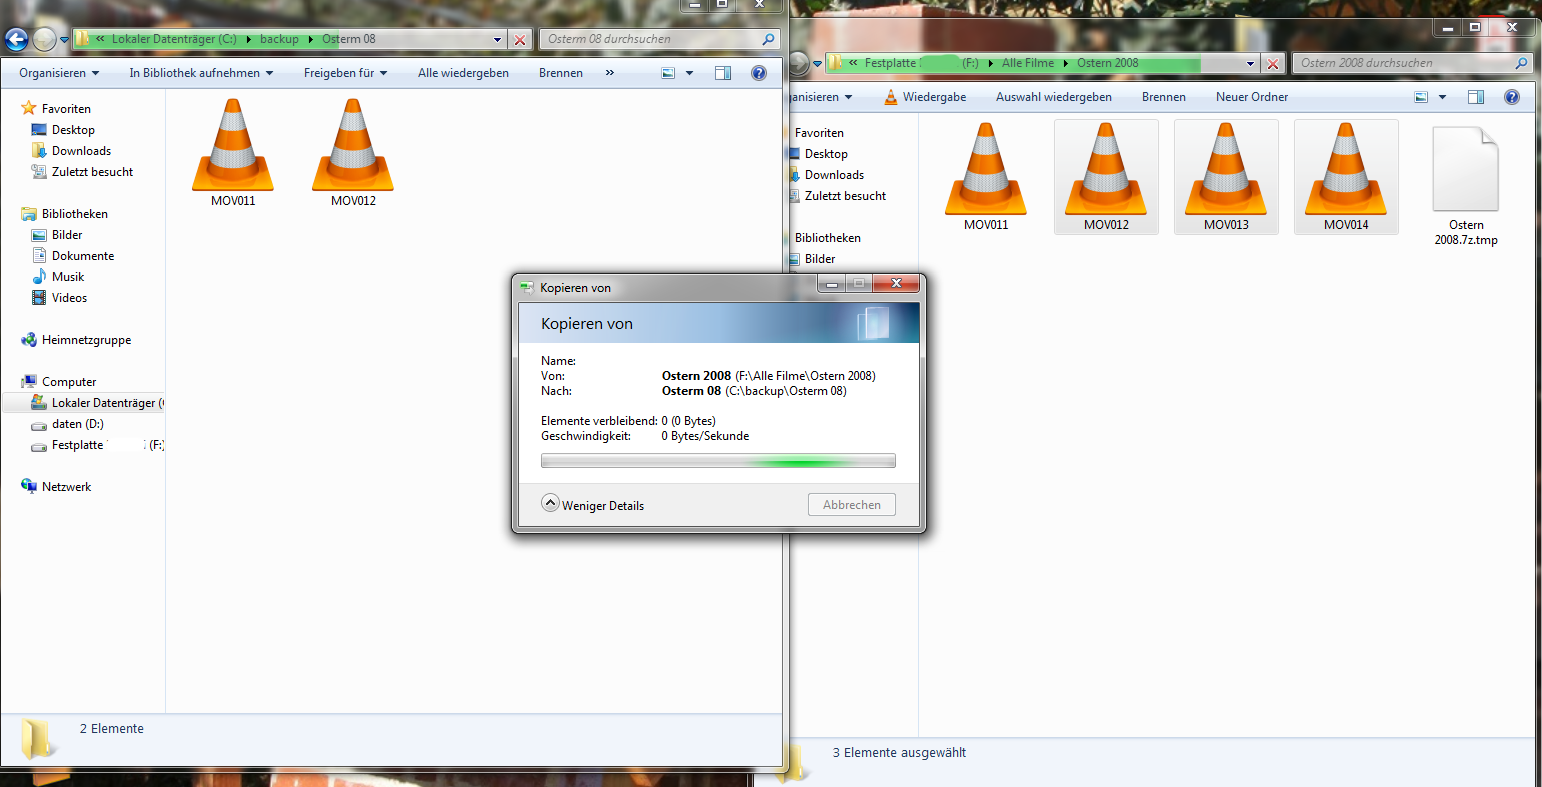The image size is (1542, 787).
Task: Open address bar history dropdown in the Osterm 08 window
Action: tap(498, 39)
